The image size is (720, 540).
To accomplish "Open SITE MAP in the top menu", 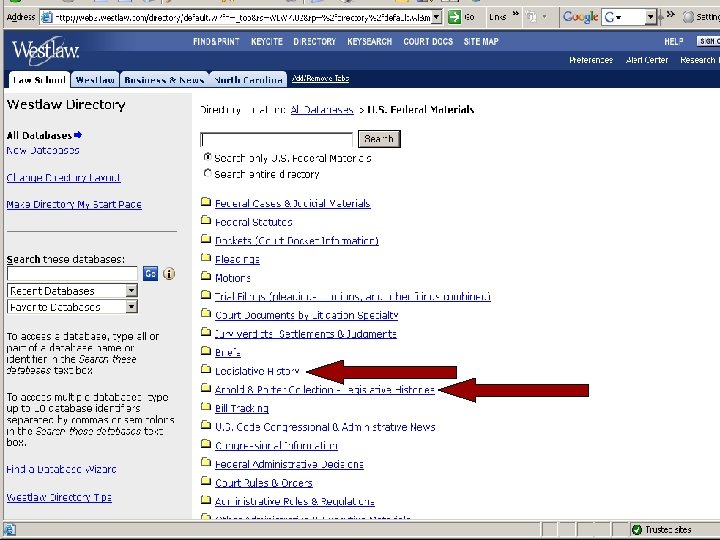I will (x=481, y=42).
